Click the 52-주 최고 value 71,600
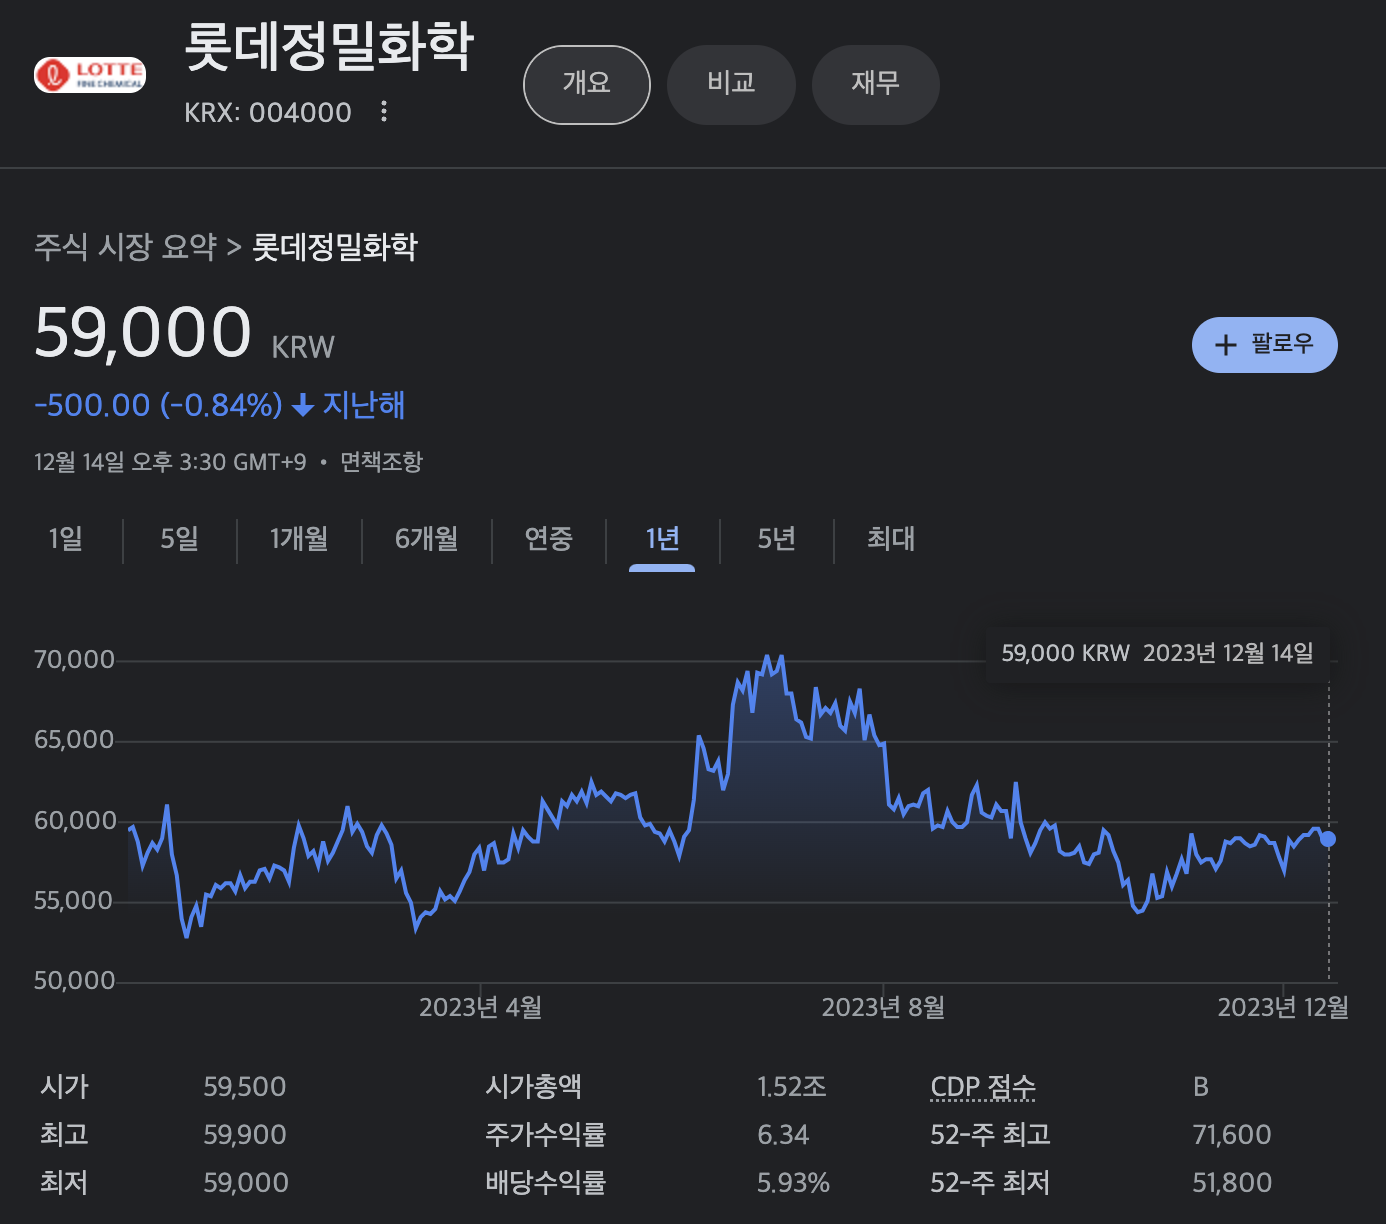 coord(1232,1135)
